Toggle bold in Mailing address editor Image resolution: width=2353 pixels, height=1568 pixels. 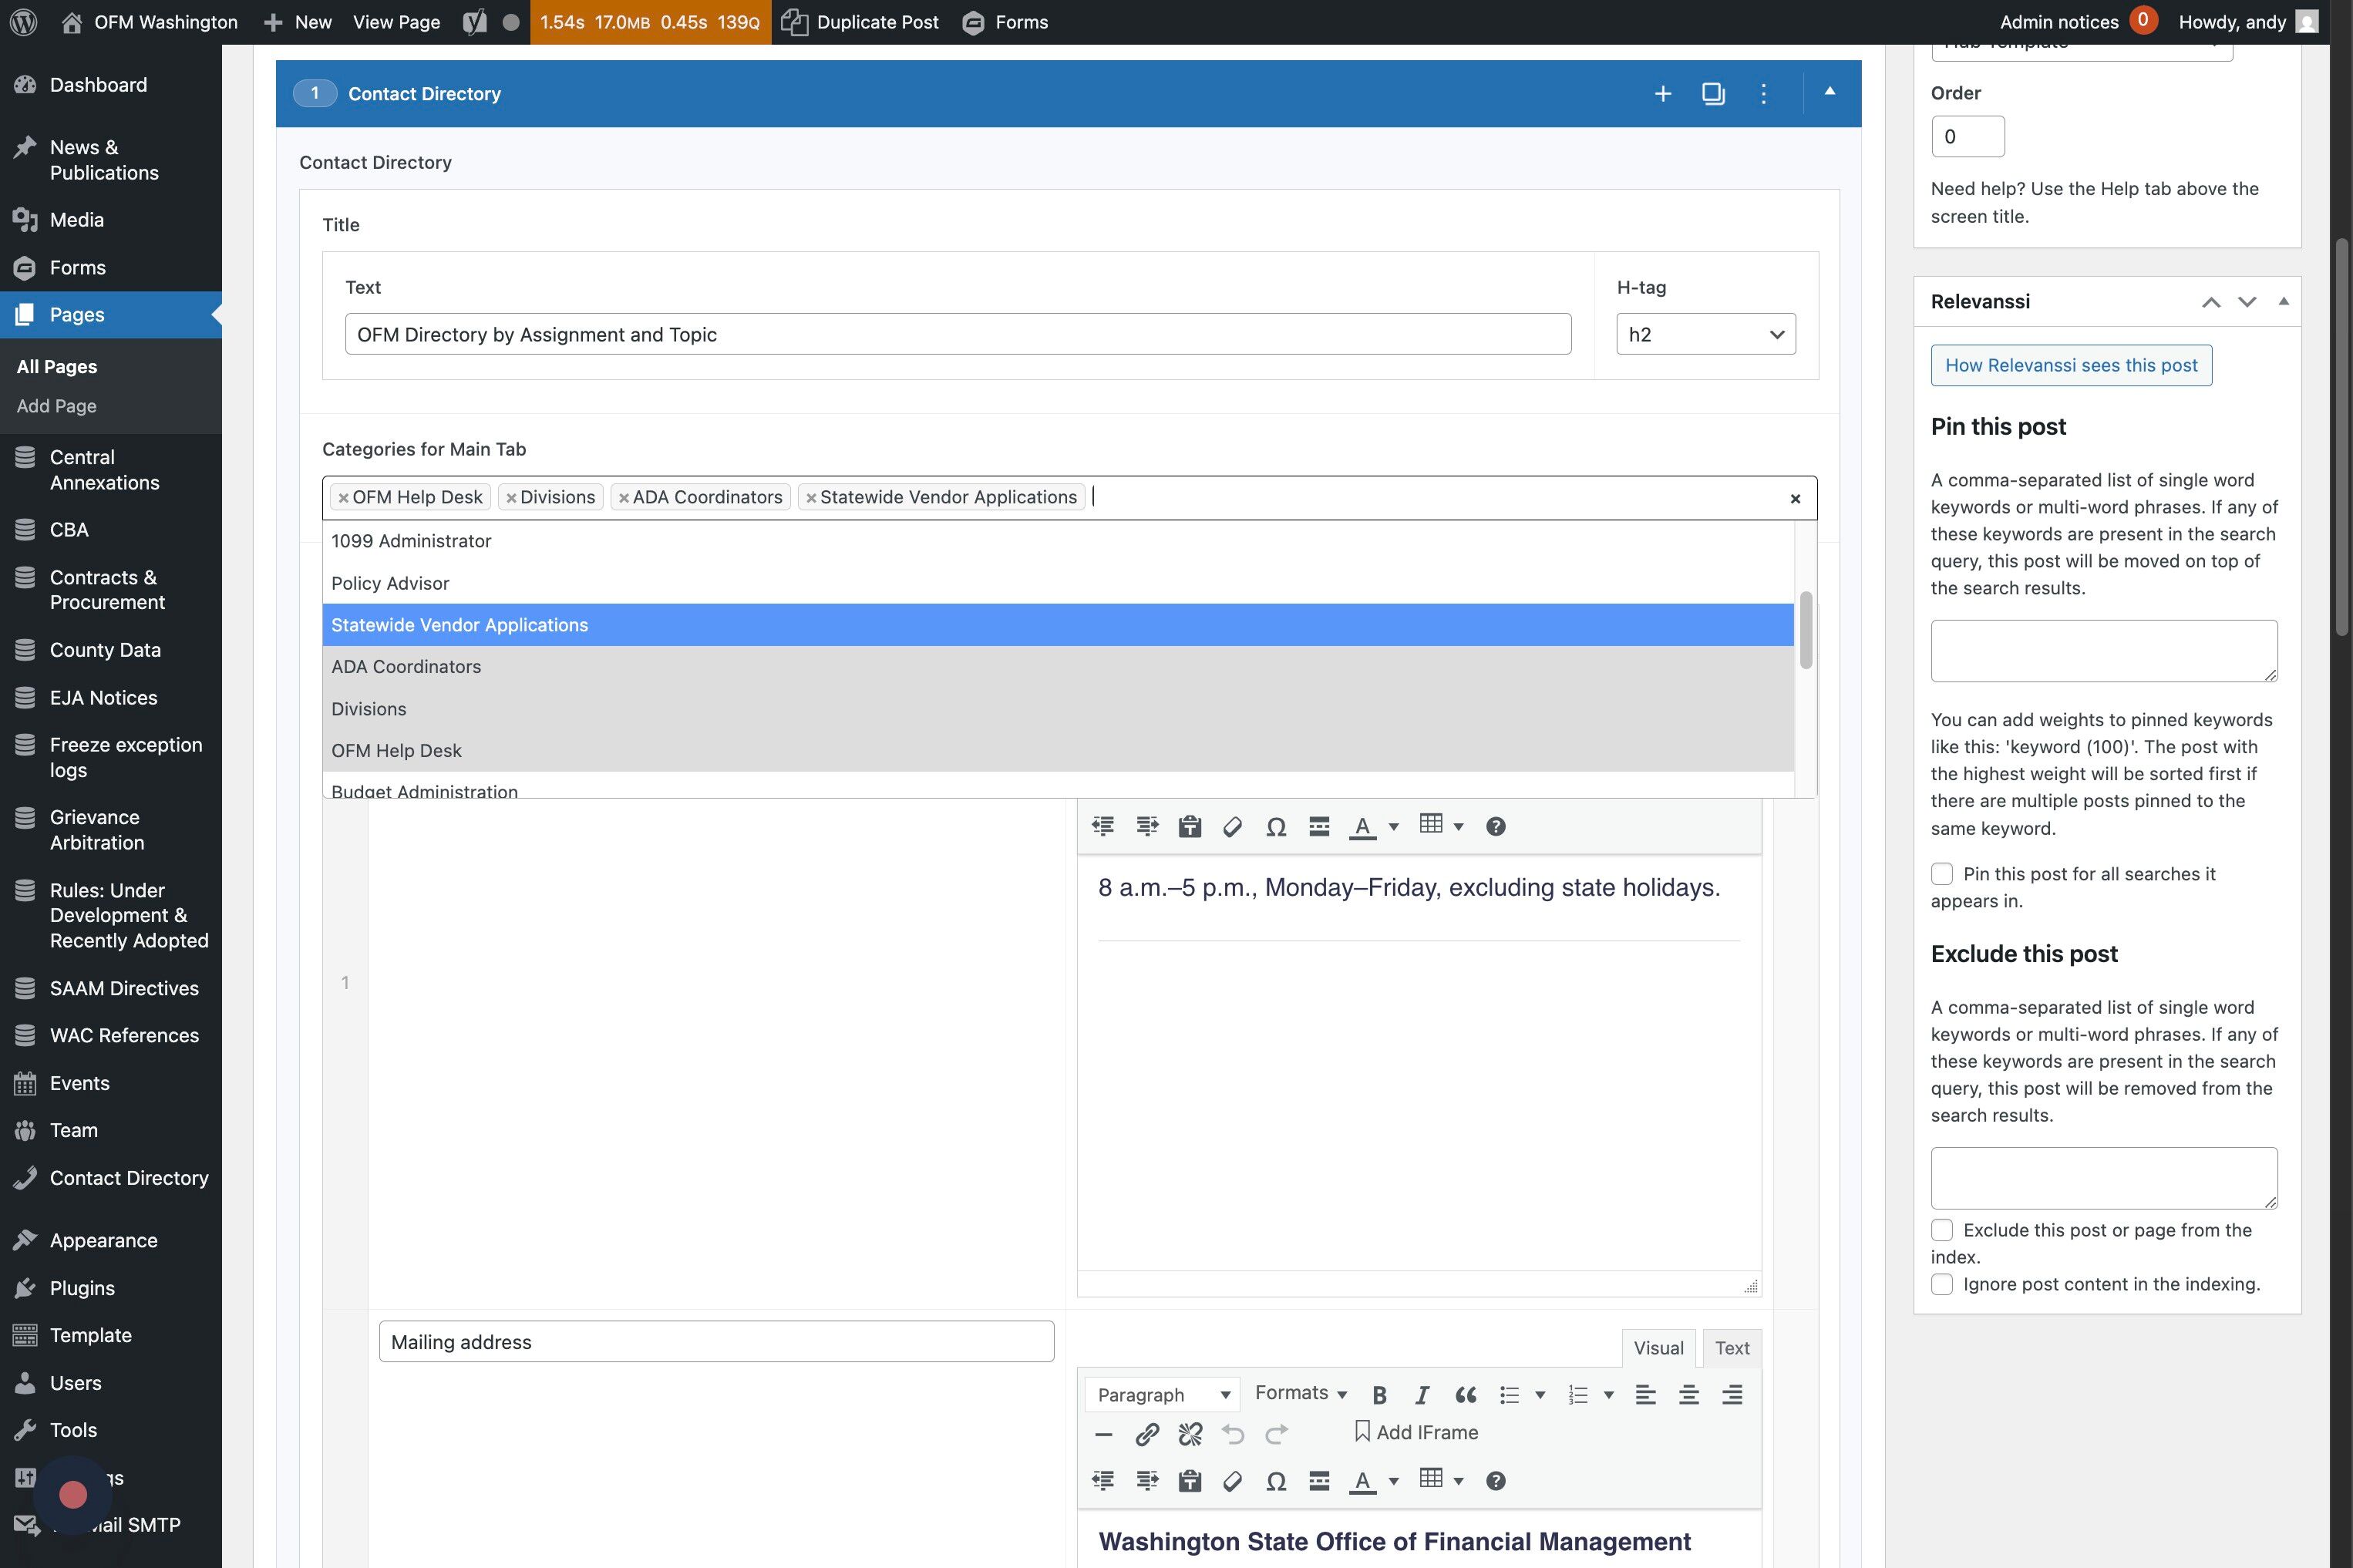1379,1395
